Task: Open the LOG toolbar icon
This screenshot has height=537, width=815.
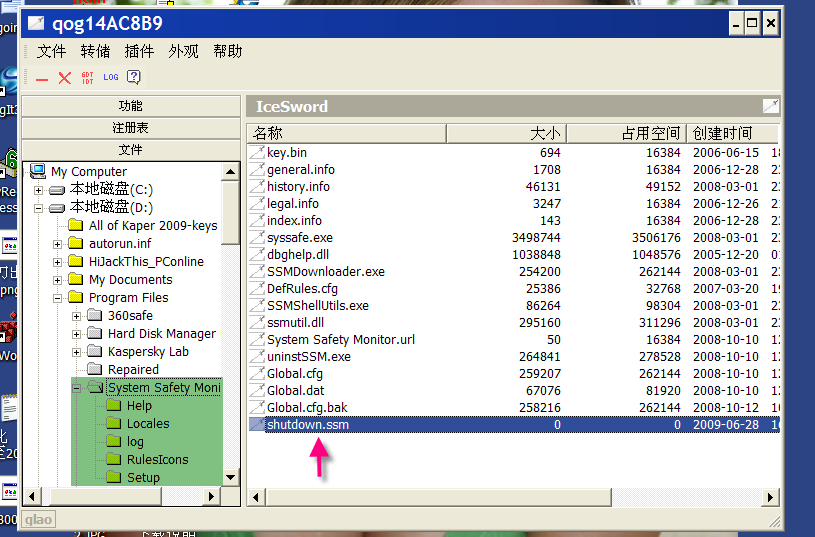Action: pyautogui.click(x=111, y=77)
